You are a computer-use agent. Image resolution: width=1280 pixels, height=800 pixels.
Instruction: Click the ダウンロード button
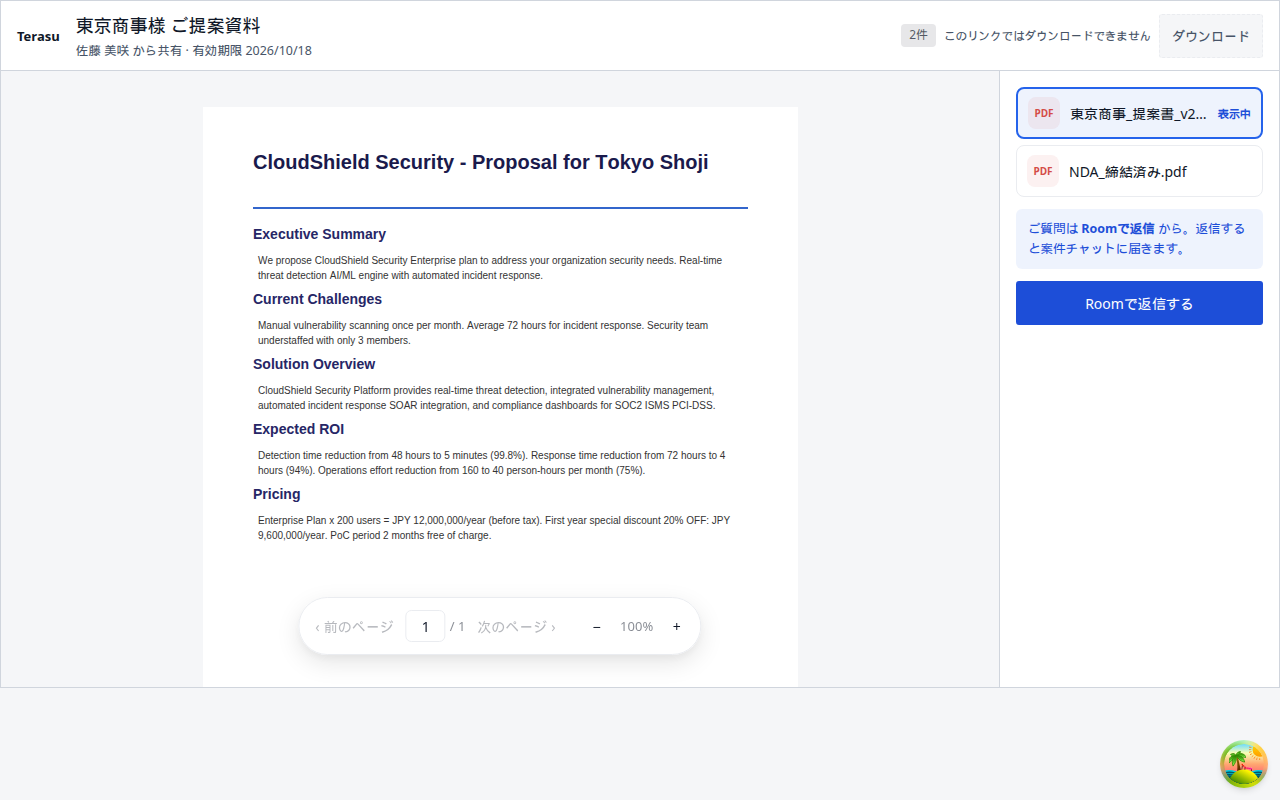1211,36
